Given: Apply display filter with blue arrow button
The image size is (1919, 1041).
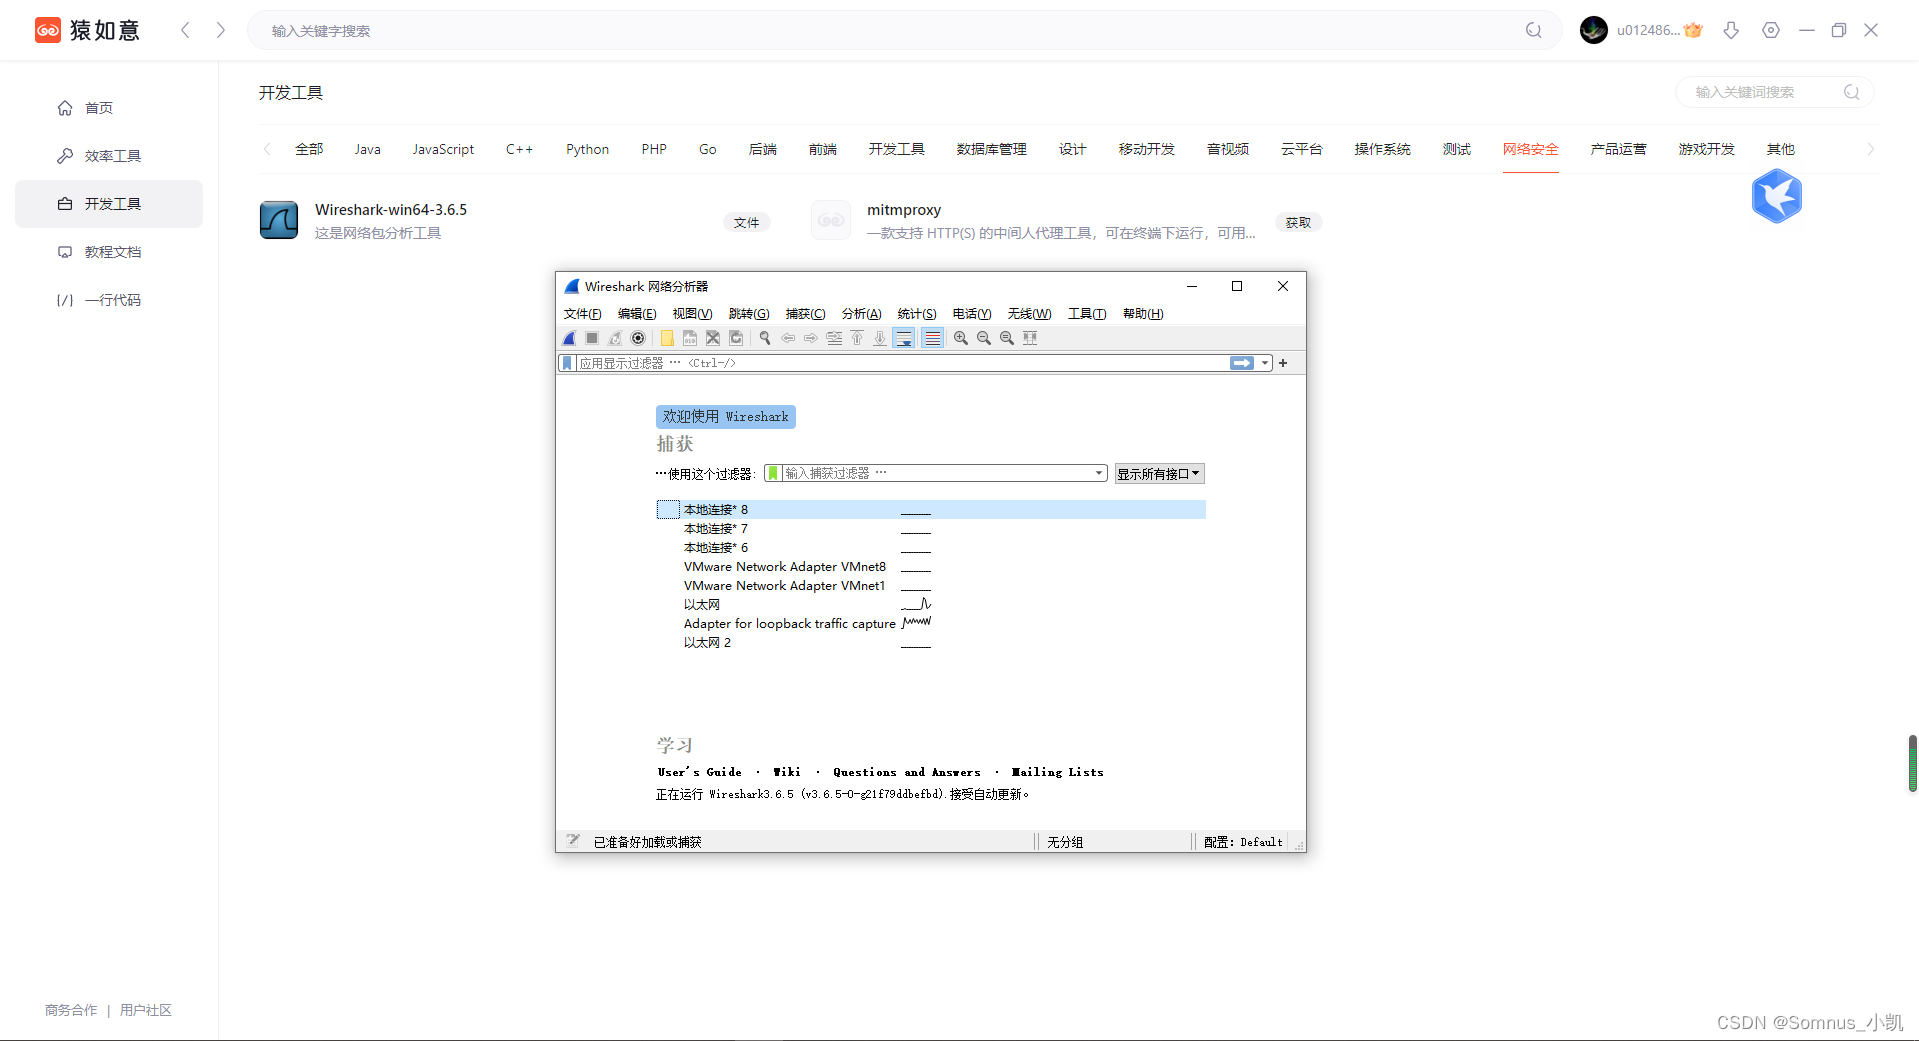Looking at the screenshot, I should coord(1242,363).
